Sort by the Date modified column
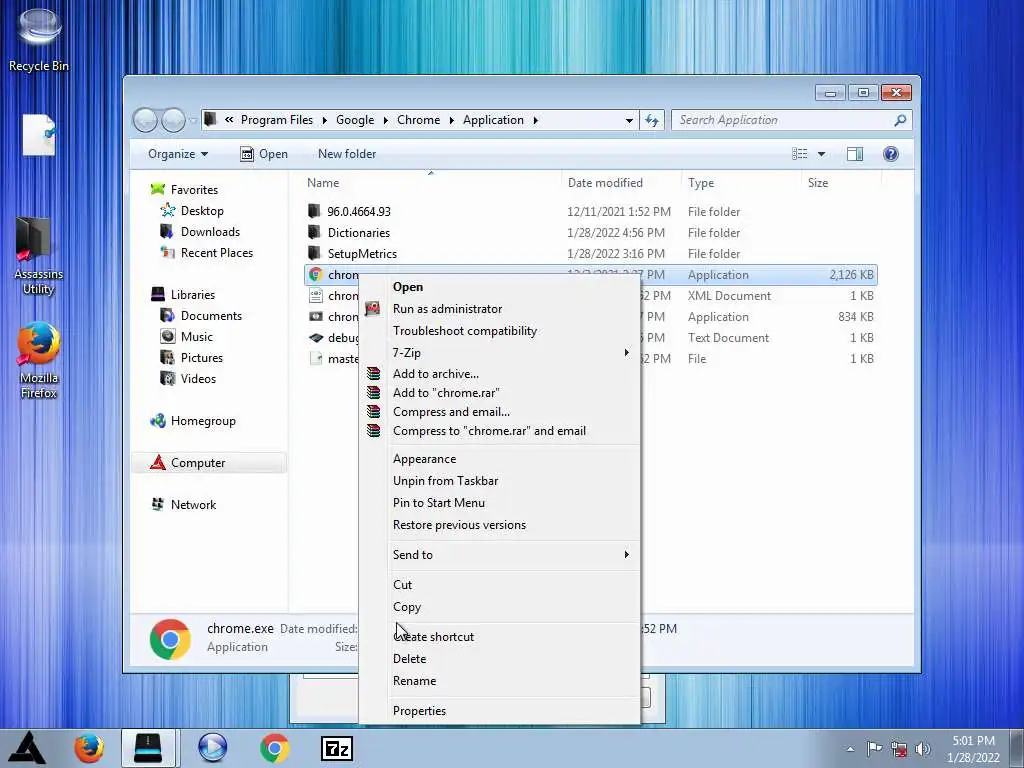The image size is (1024, 768). click(605, 183)
